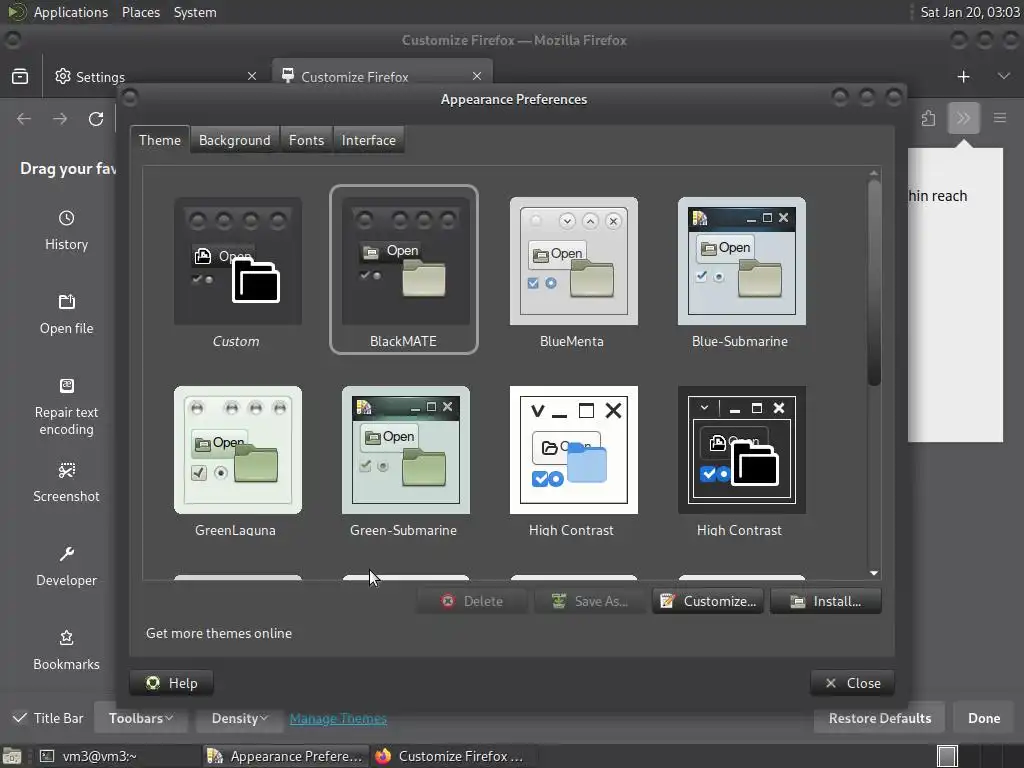Click the Delete theme button
This screenshot has height=768, width=1024.
click(472, 601)
